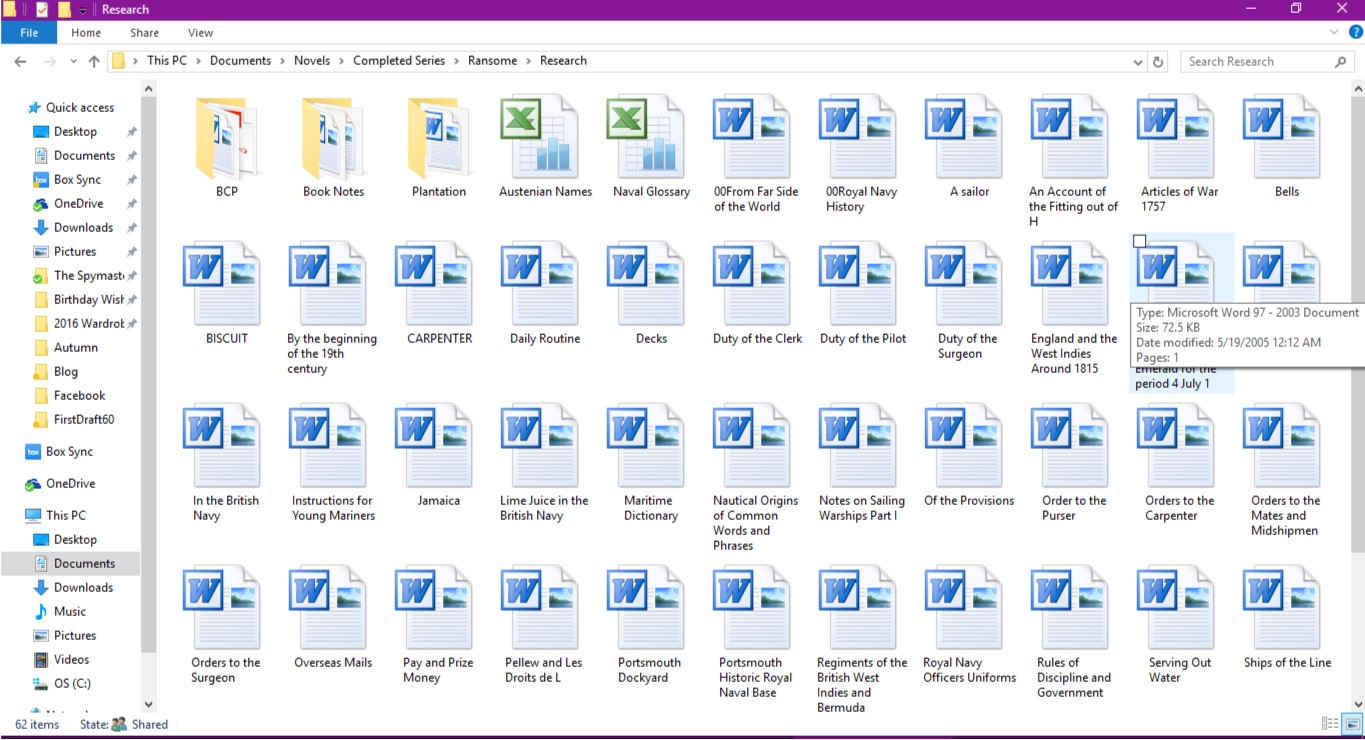Go up one level with Up arrow
The height and width of the screenshot is (740, 1365).
coord(94,61)
